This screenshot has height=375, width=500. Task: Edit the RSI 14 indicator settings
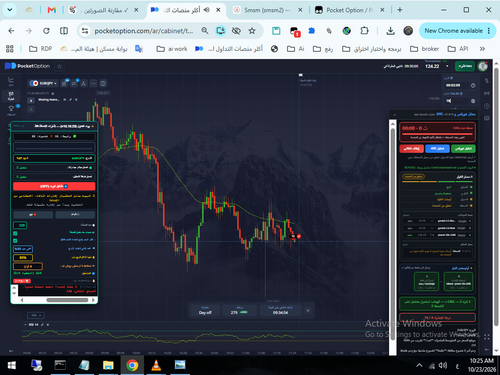point(42,325)
